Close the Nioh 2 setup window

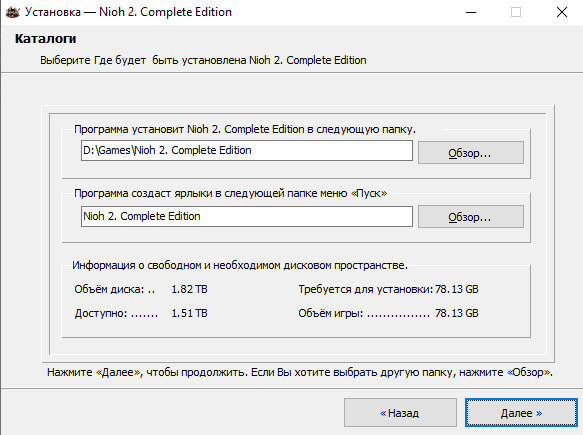coord(561,12)
